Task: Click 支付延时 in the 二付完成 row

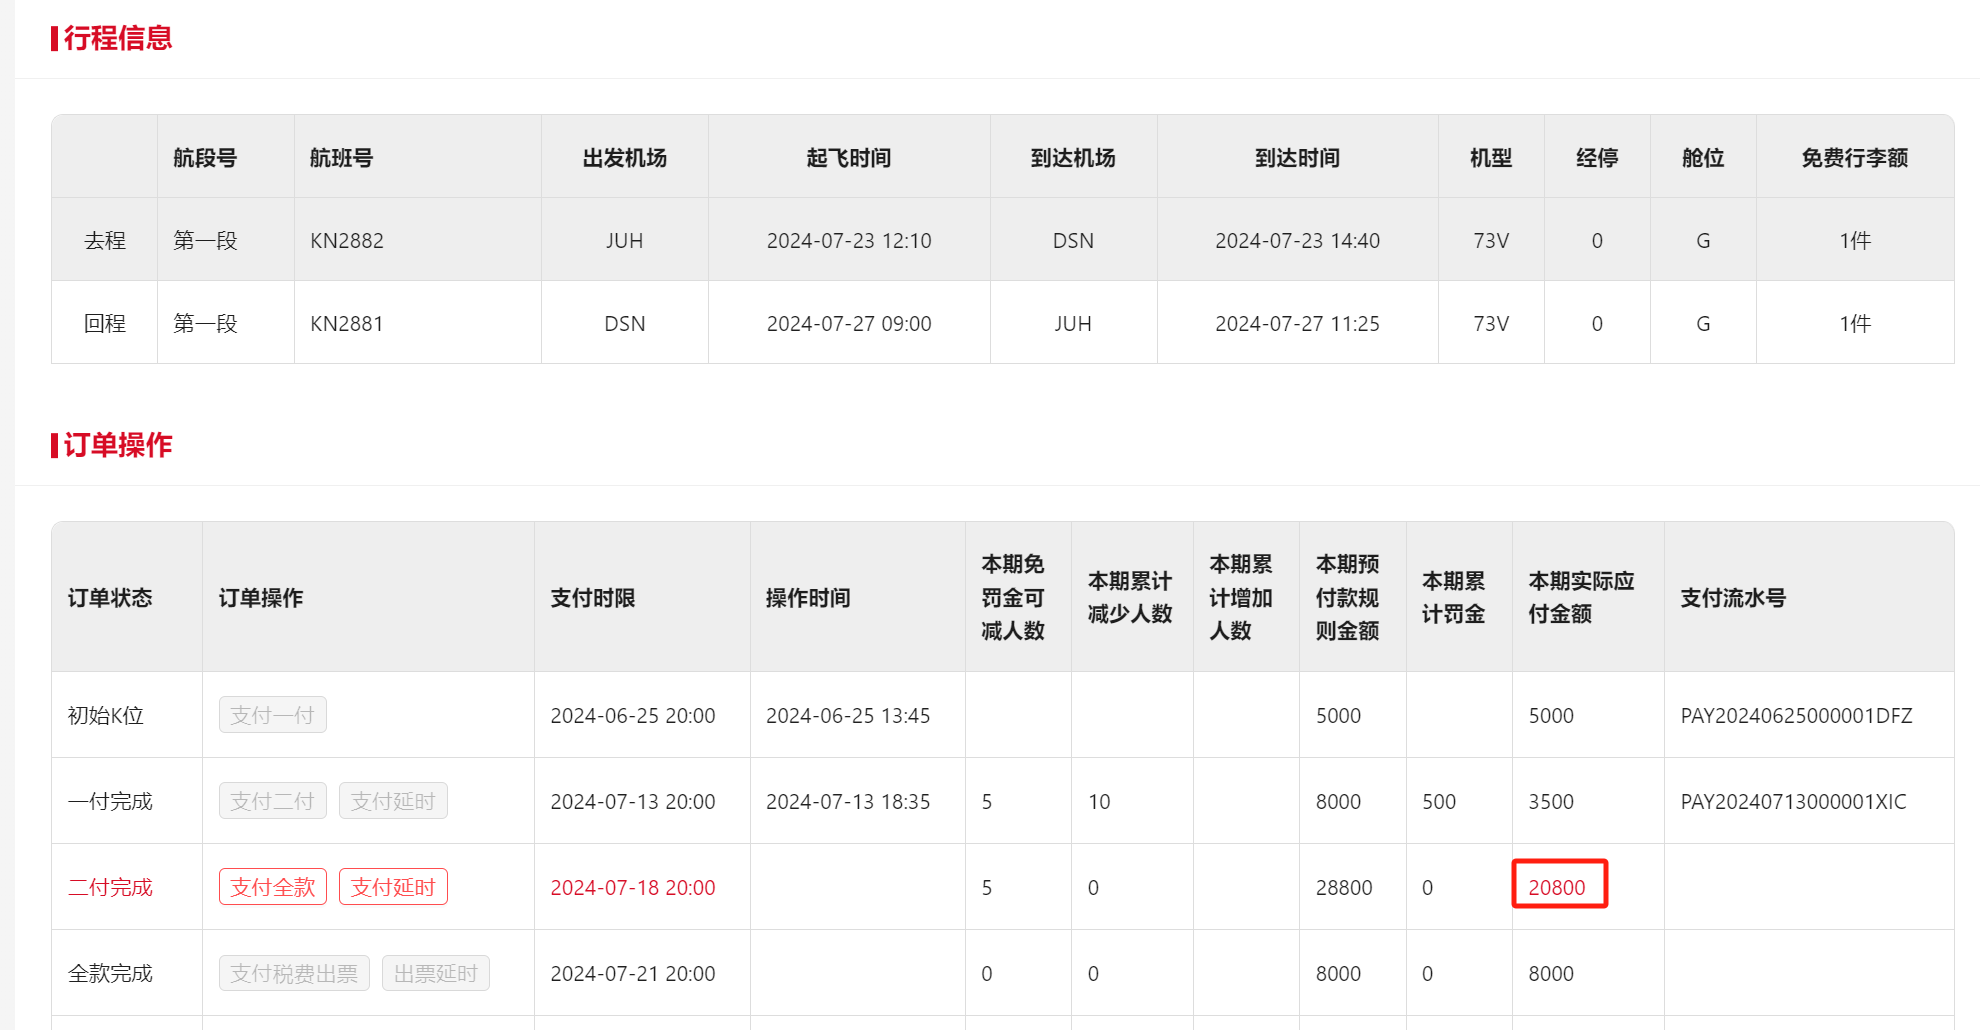Action: coord(393,887)
